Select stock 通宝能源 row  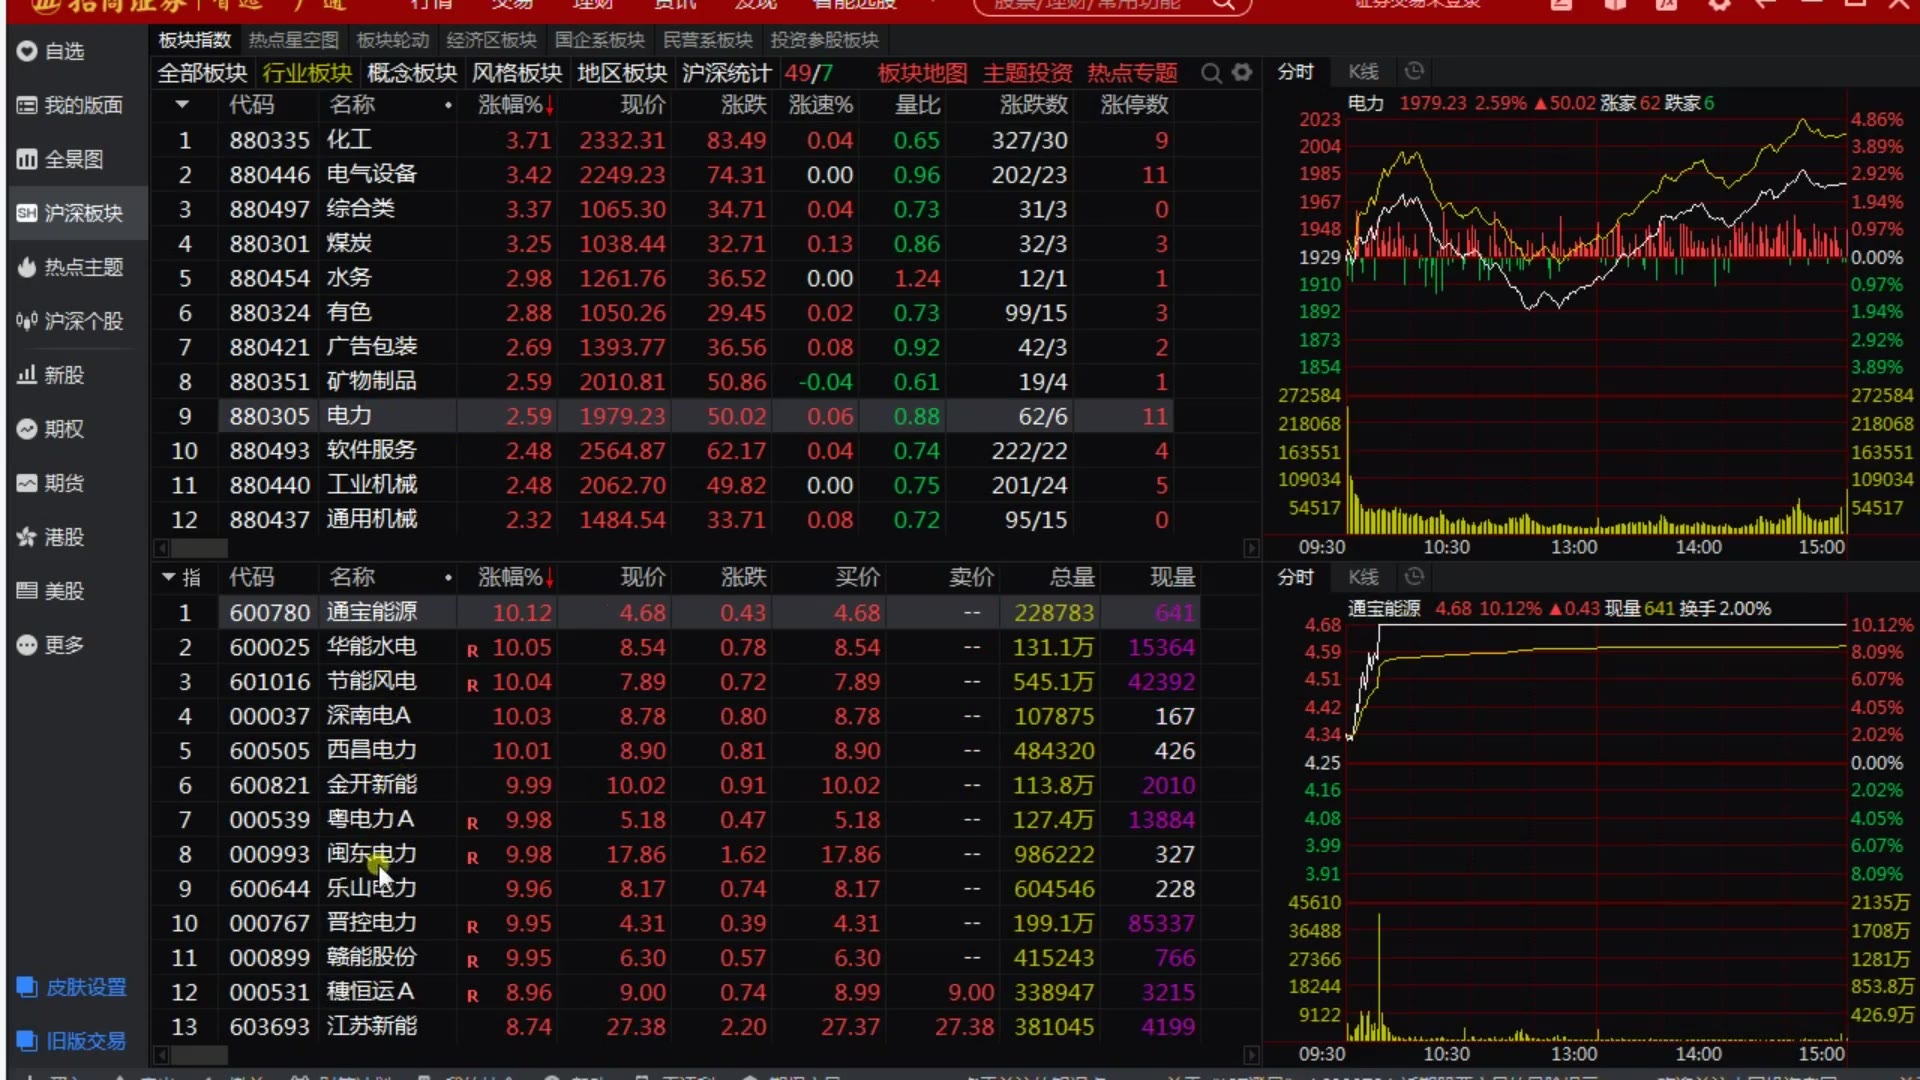[x=676, y=612]
